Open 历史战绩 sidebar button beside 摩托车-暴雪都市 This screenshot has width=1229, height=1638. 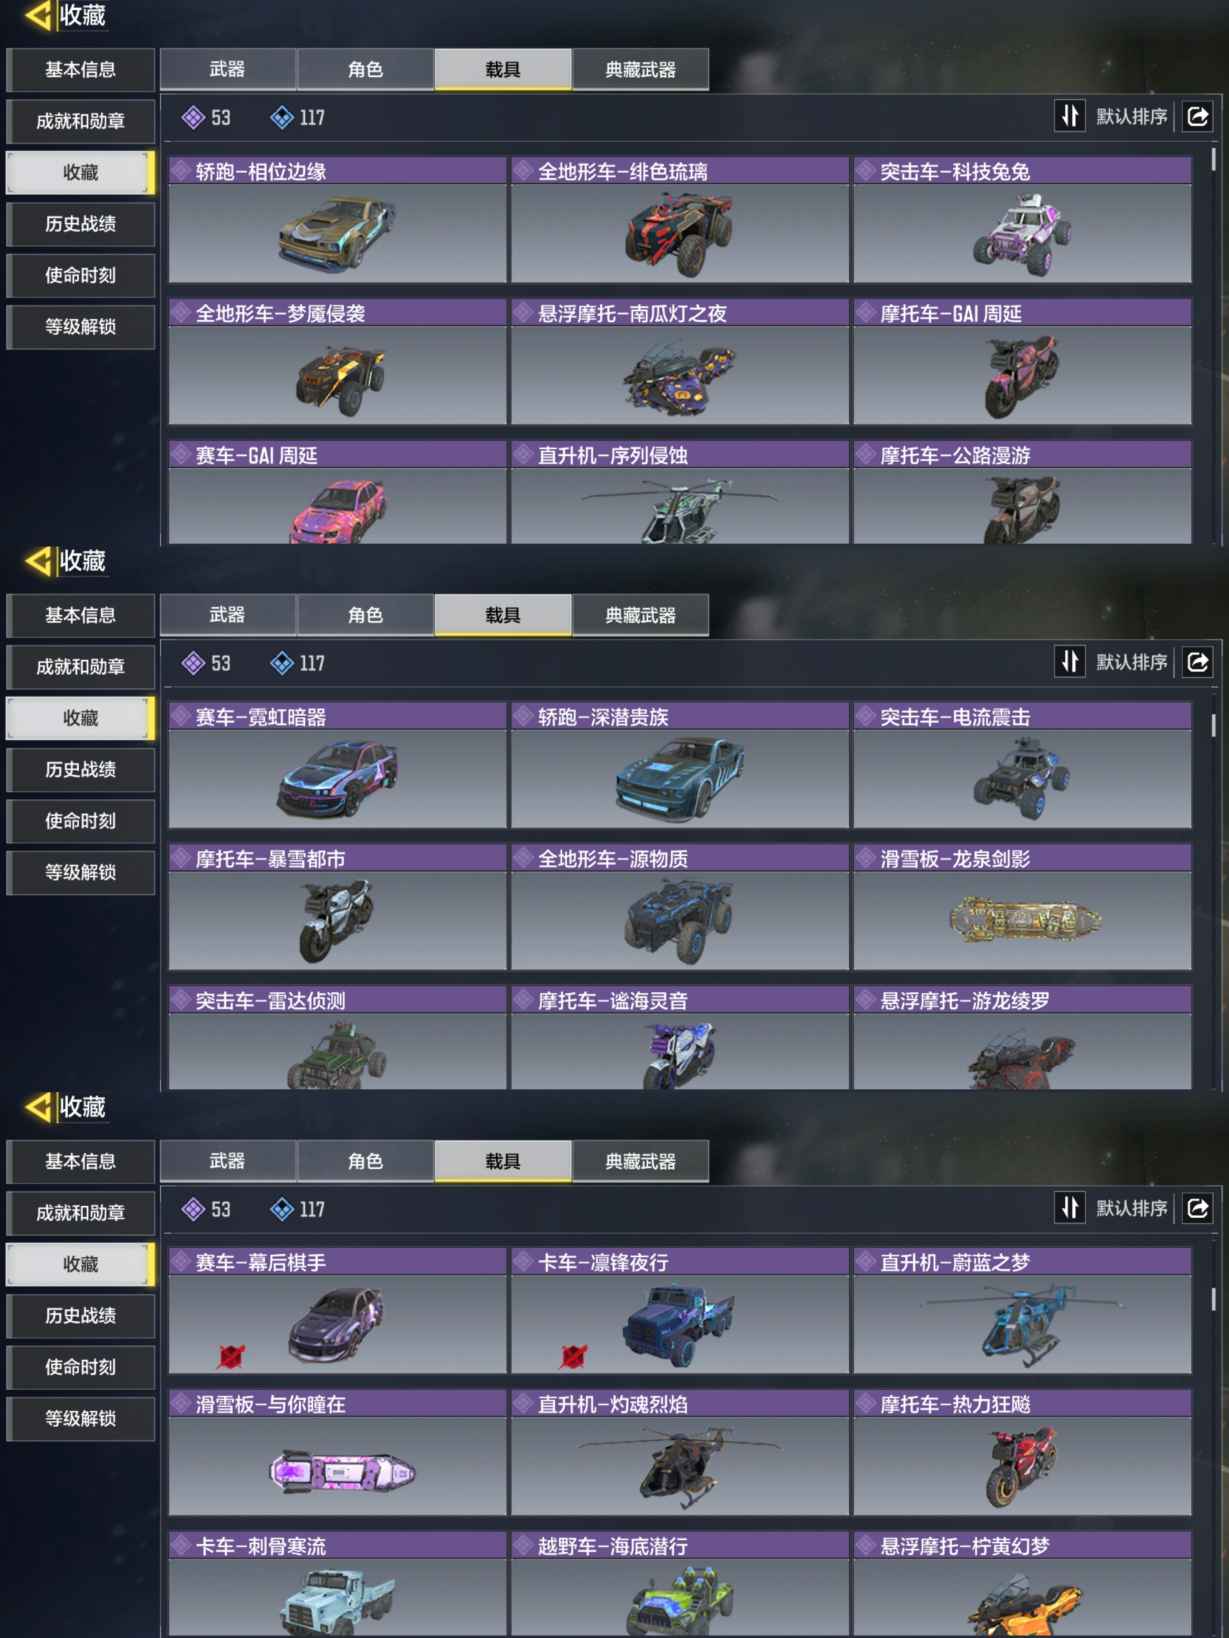pos(80,769)
